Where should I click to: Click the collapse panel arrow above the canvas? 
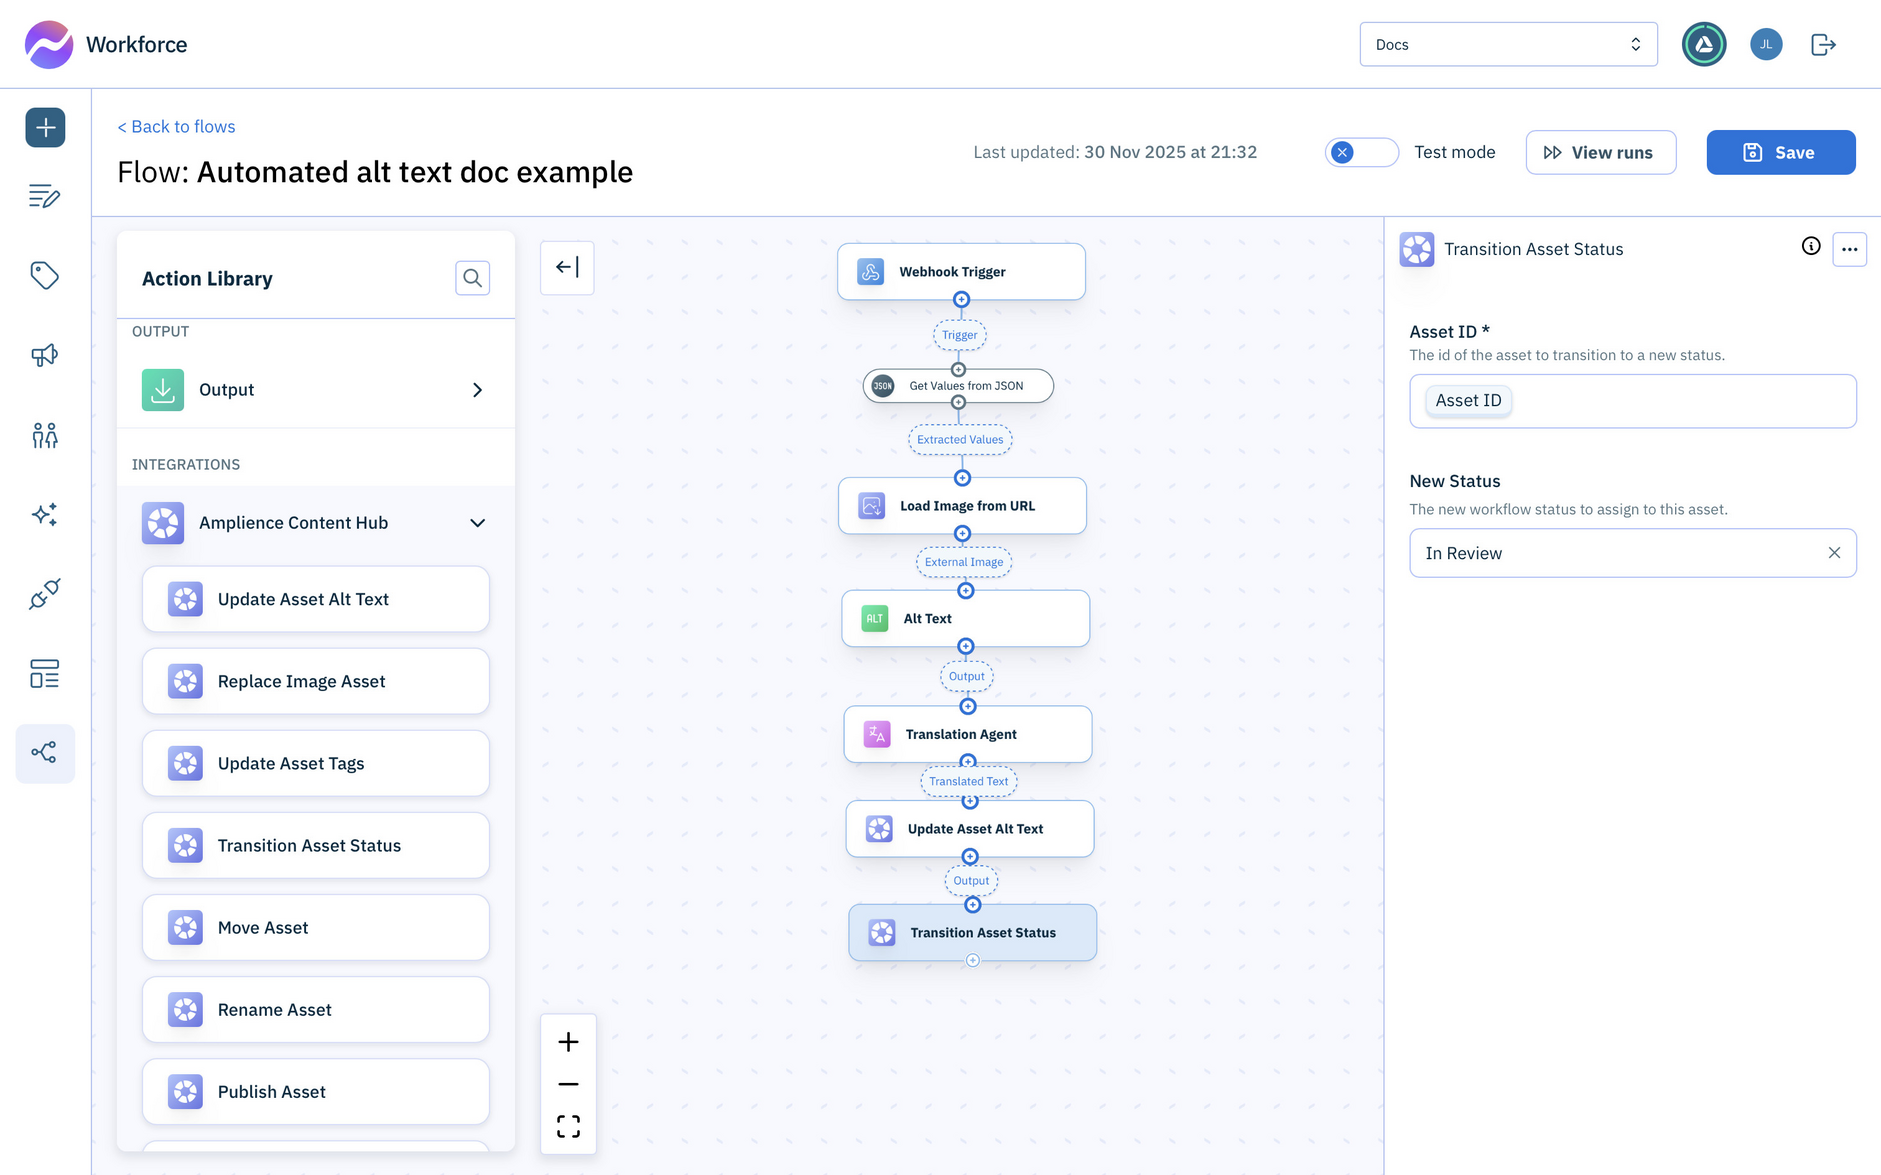(567, 267)
